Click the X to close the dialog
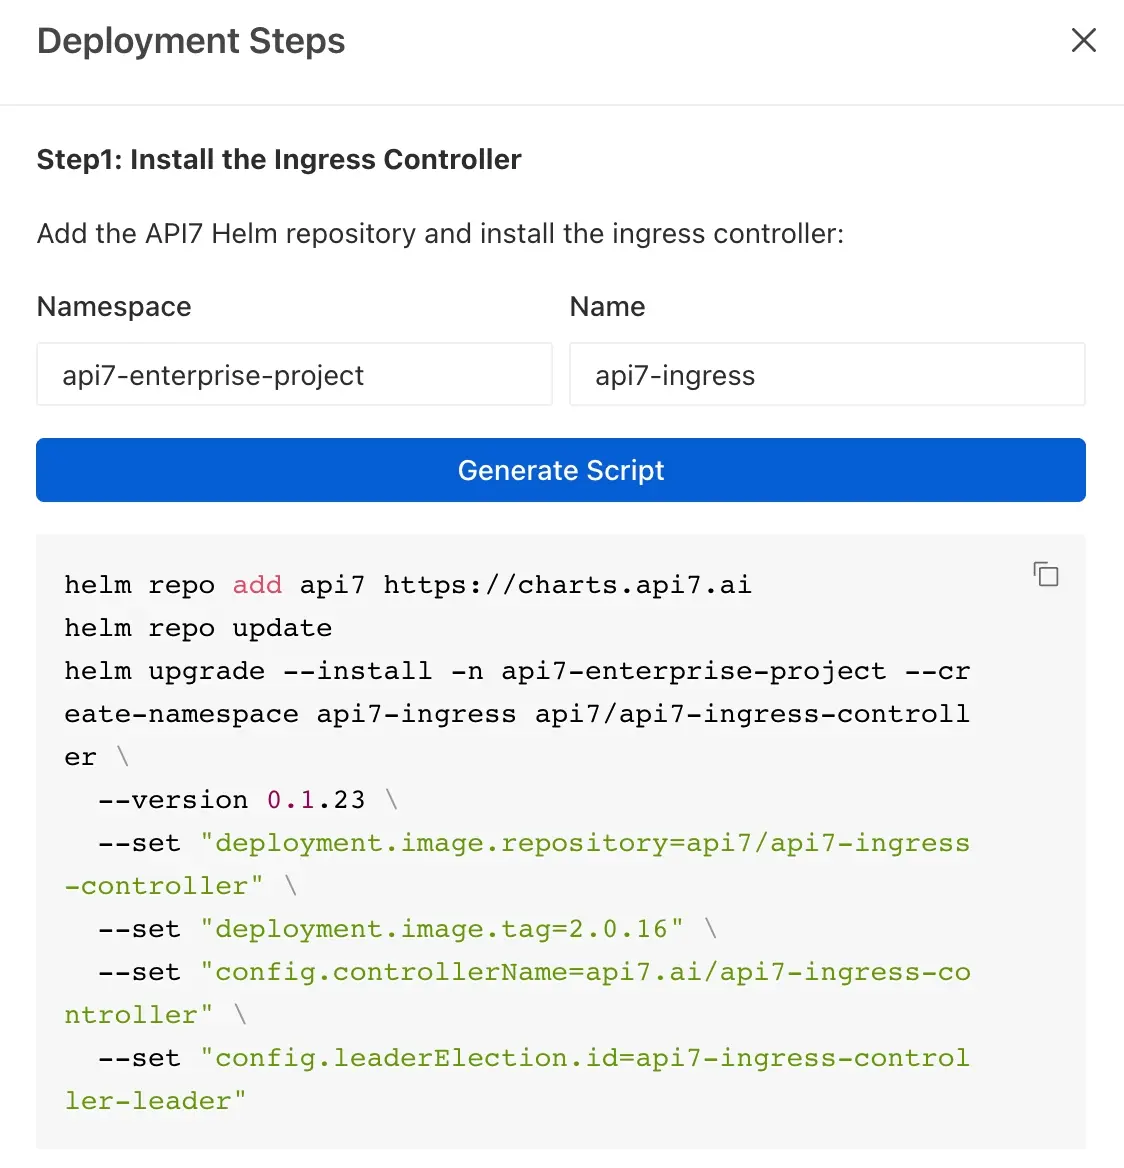 click(1084, 40)
